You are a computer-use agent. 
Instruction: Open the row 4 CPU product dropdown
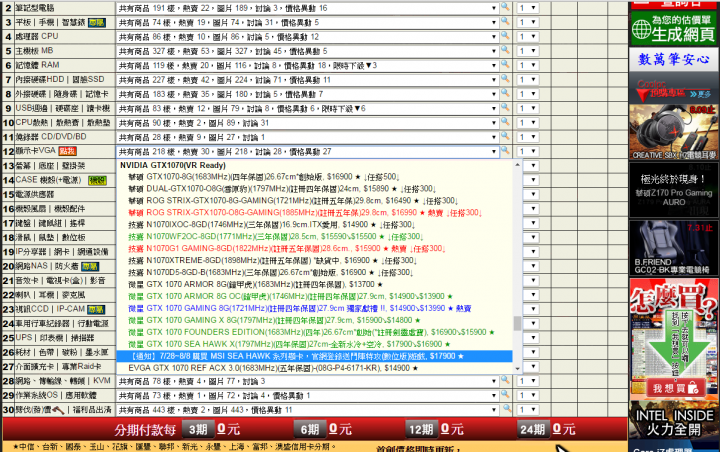pyautogui.click(x=307, y=37)
